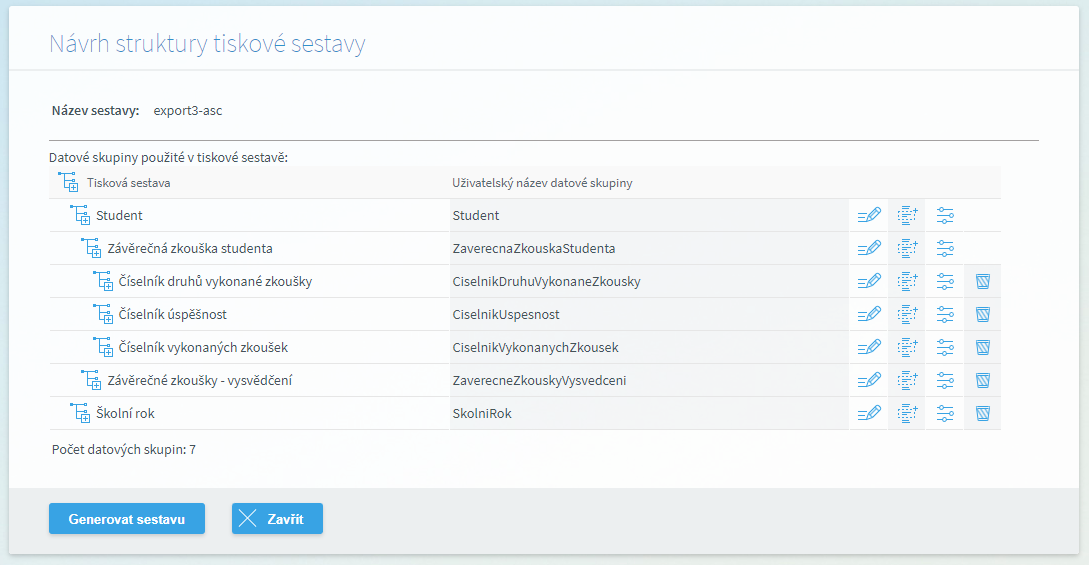Remove the CiselnikVykonanychZkousek row

[x=983, y=347]
